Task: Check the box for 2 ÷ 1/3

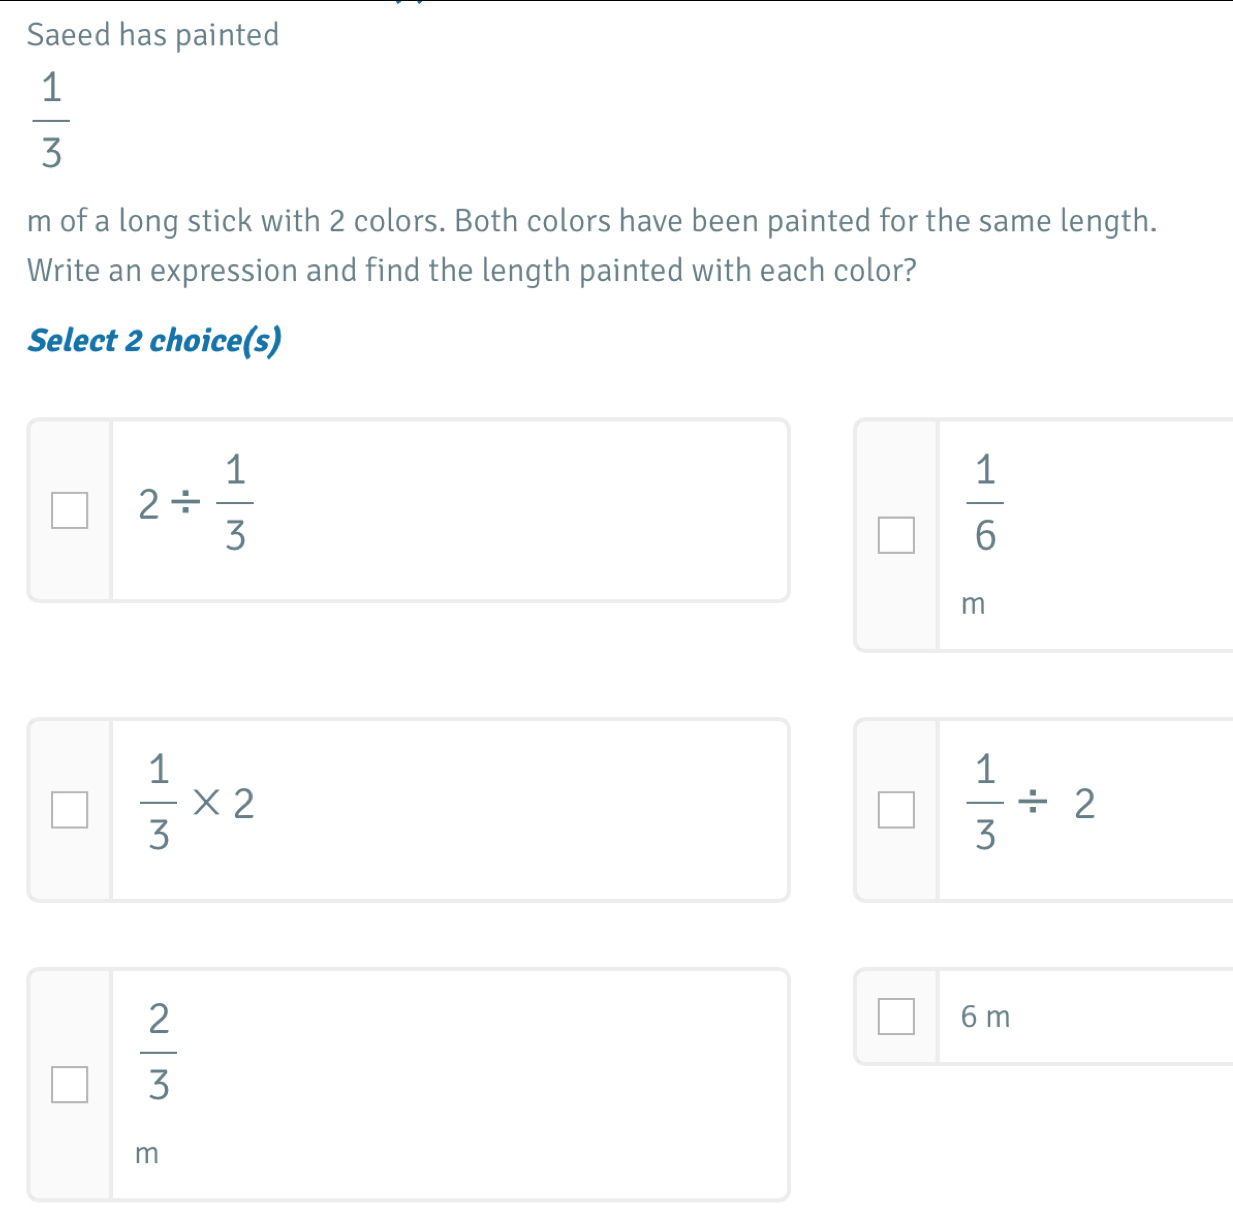Action: pyautogui.click(x=70, y=510)
